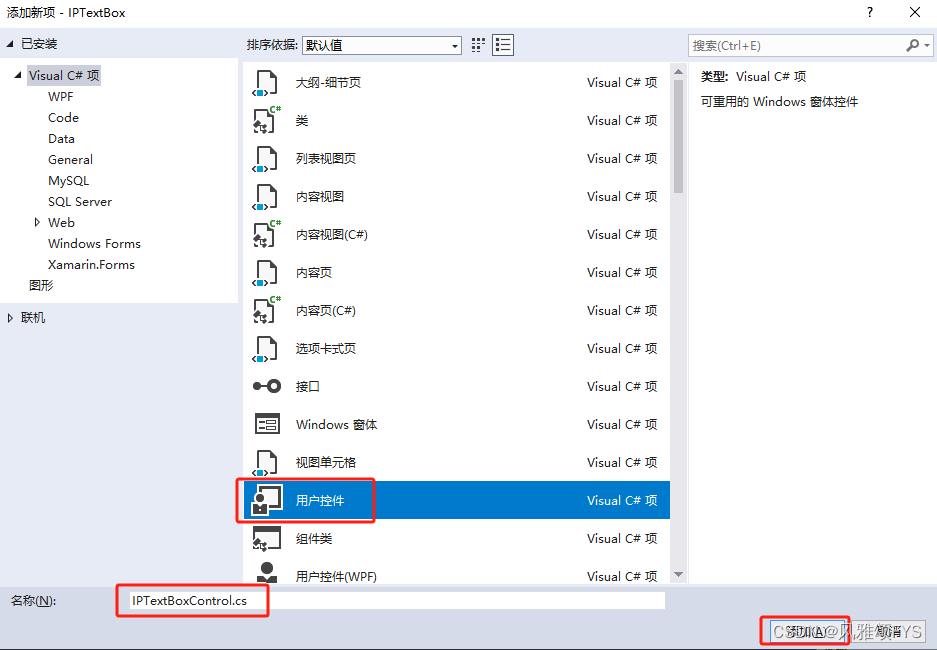Open the 排序依据 sort dropdown
Image resolution: width=937 pixels, height=650 pixels.
pyautogui.click(x=382, y=45)
